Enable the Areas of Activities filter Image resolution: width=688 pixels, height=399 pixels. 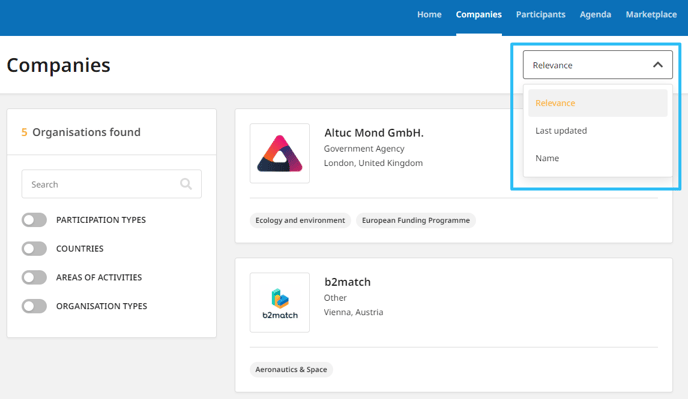click(34, 277)
